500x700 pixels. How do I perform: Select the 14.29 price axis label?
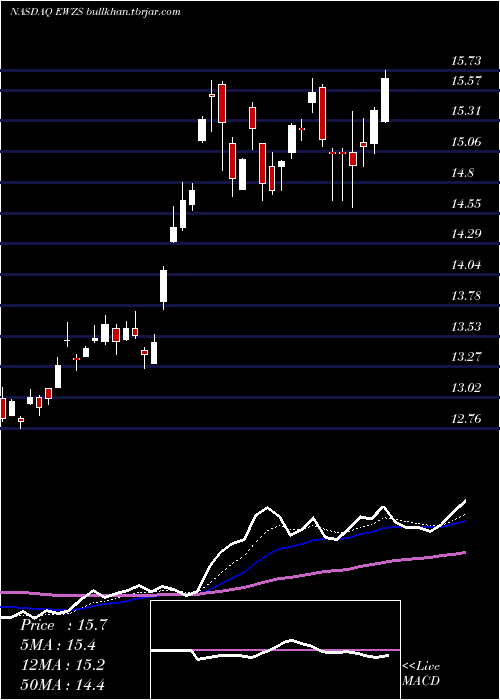coord(466,233)
